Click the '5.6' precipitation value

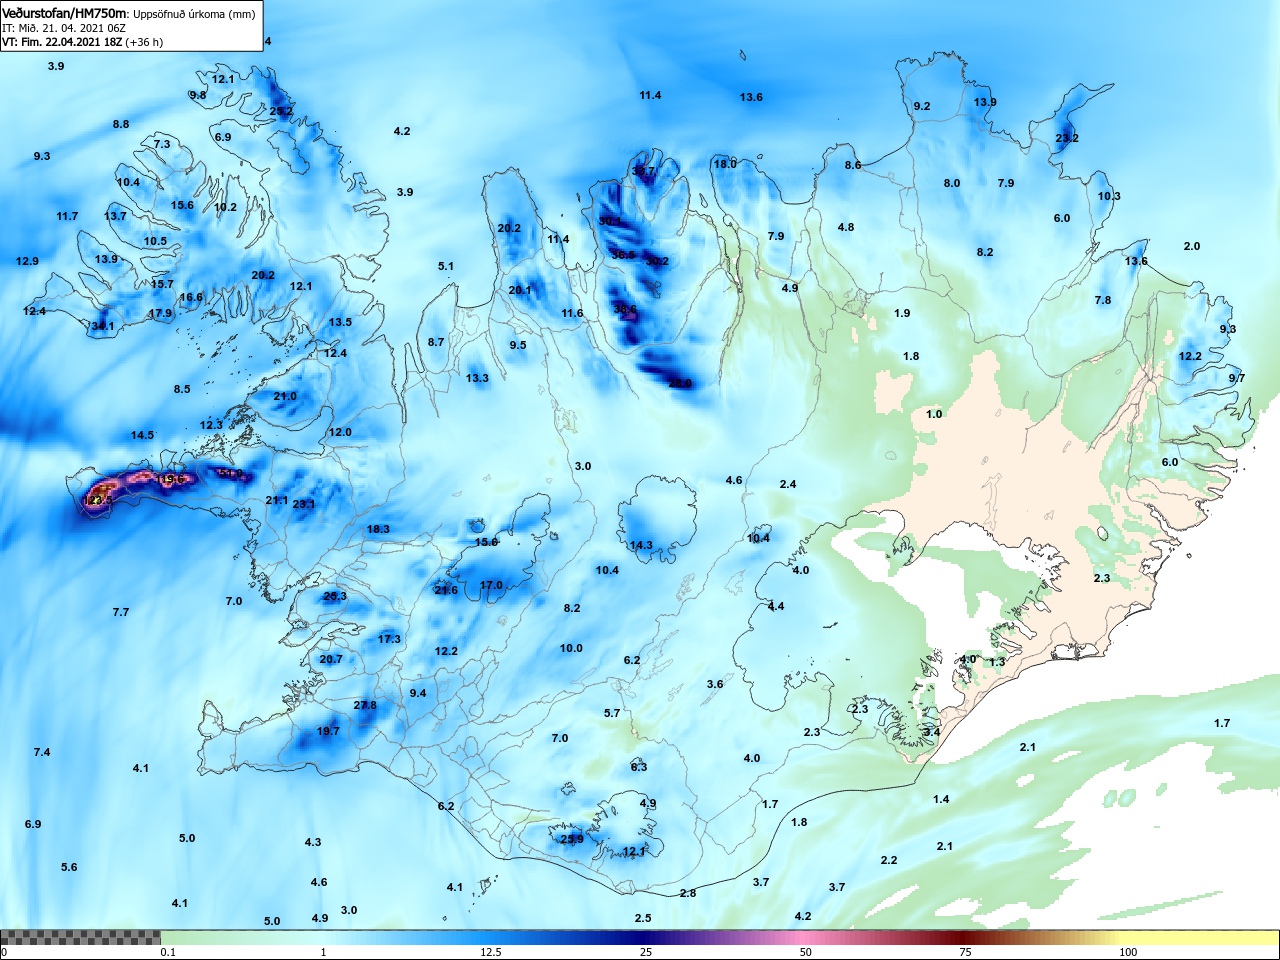[x=69, y=867]
